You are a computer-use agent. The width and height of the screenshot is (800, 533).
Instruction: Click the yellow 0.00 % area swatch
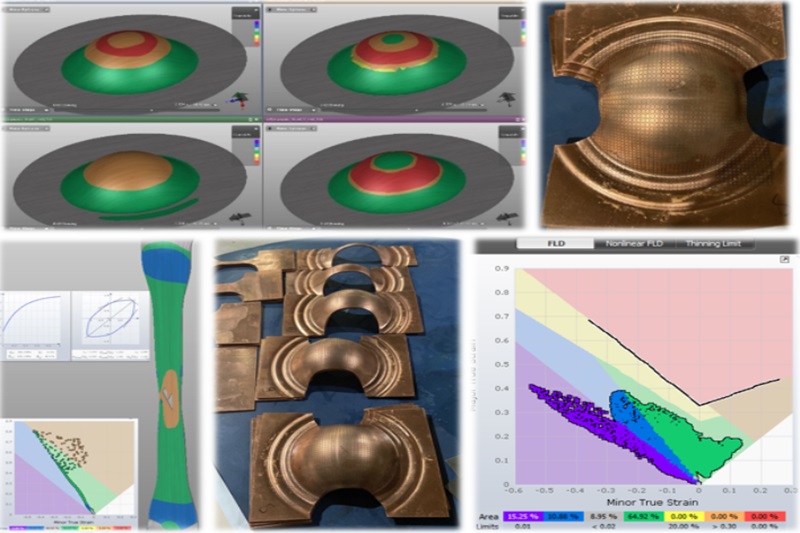(x=684, y=516)
